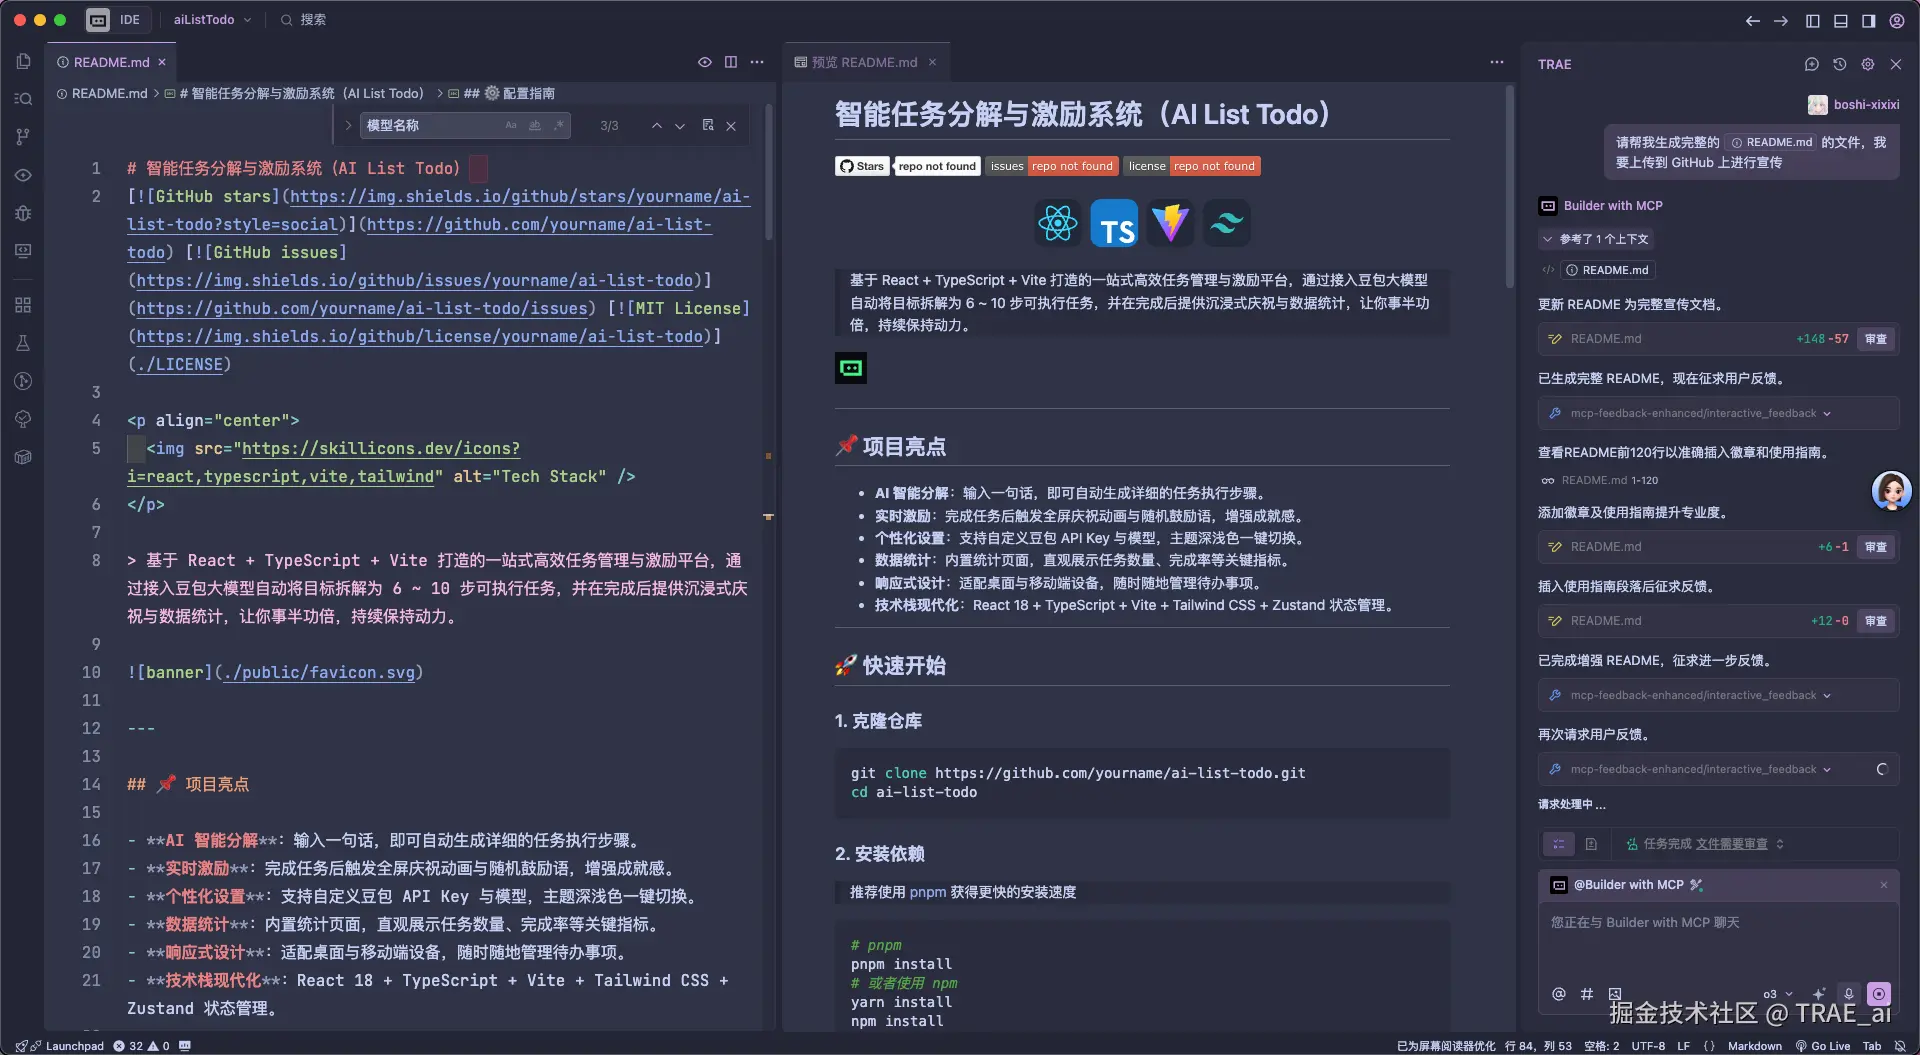Screen dimensions: 1920x1055
Task: Click the 文件需要审查 link
Action: click(x=1731, y=844)
